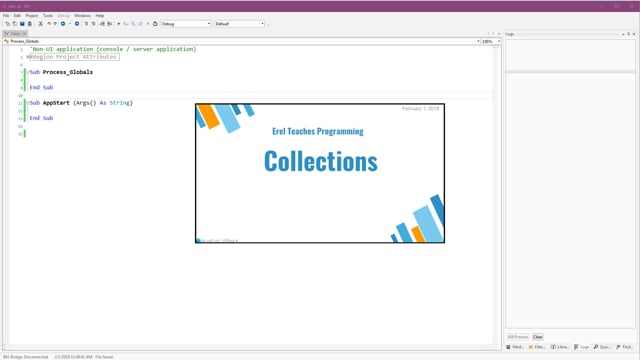Open the File menu
This screenshot has height=360, width=640.
(x=6, y=16)
